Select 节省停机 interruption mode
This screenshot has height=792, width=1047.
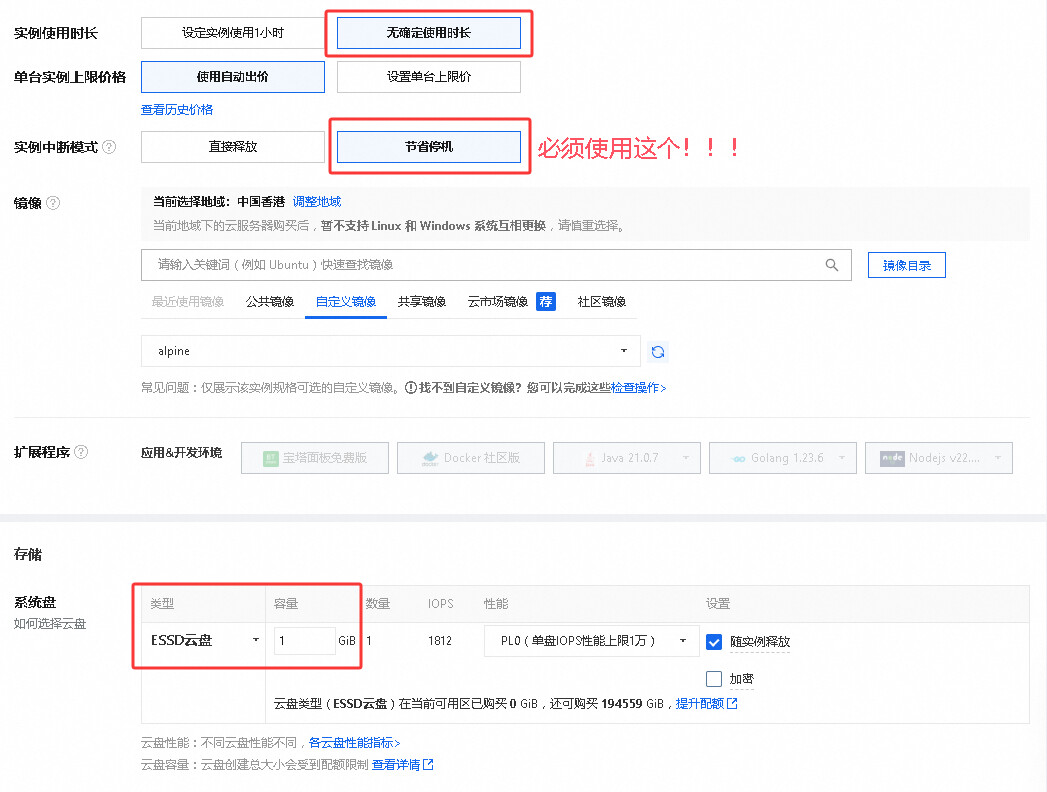coord(429,147)
